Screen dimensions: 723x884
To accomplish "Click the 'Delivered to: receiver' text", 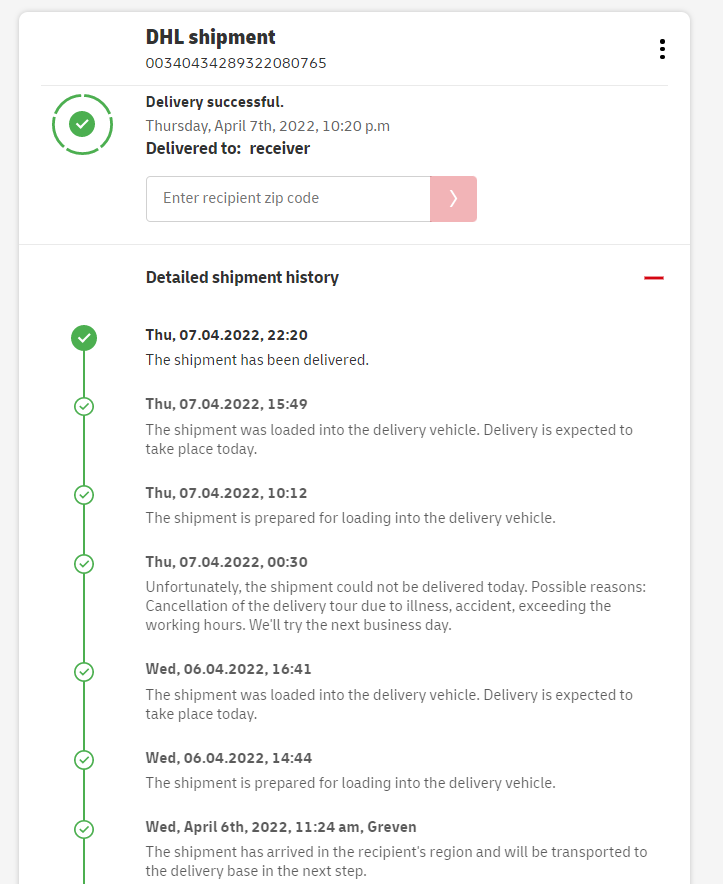I will tap(228, 148).
